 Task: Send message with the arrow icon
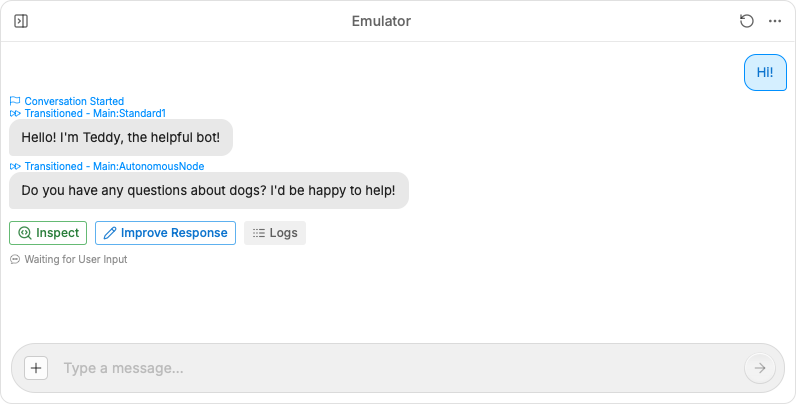760,368
